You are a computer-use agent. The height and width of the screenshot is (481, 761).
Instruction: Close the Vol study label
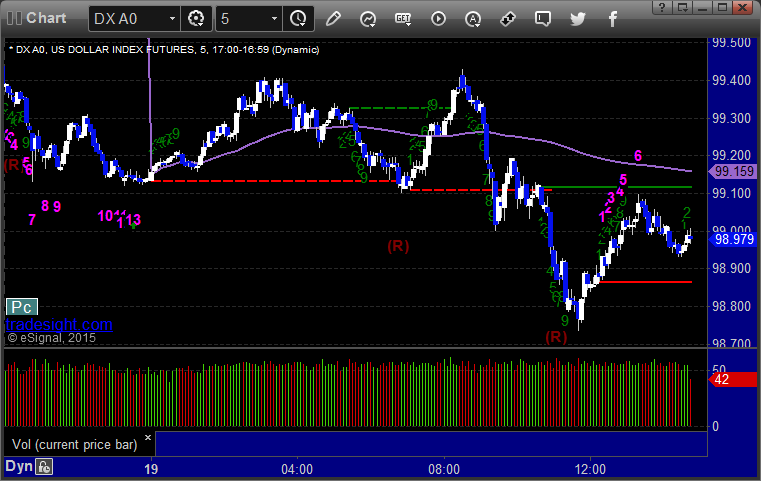(148, 437)
